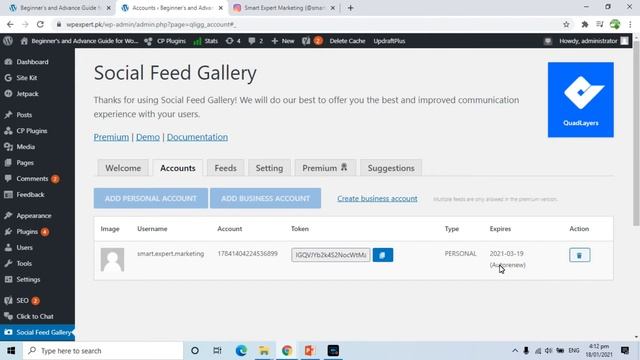Click the New content plus item

click(x=283, y=41)
